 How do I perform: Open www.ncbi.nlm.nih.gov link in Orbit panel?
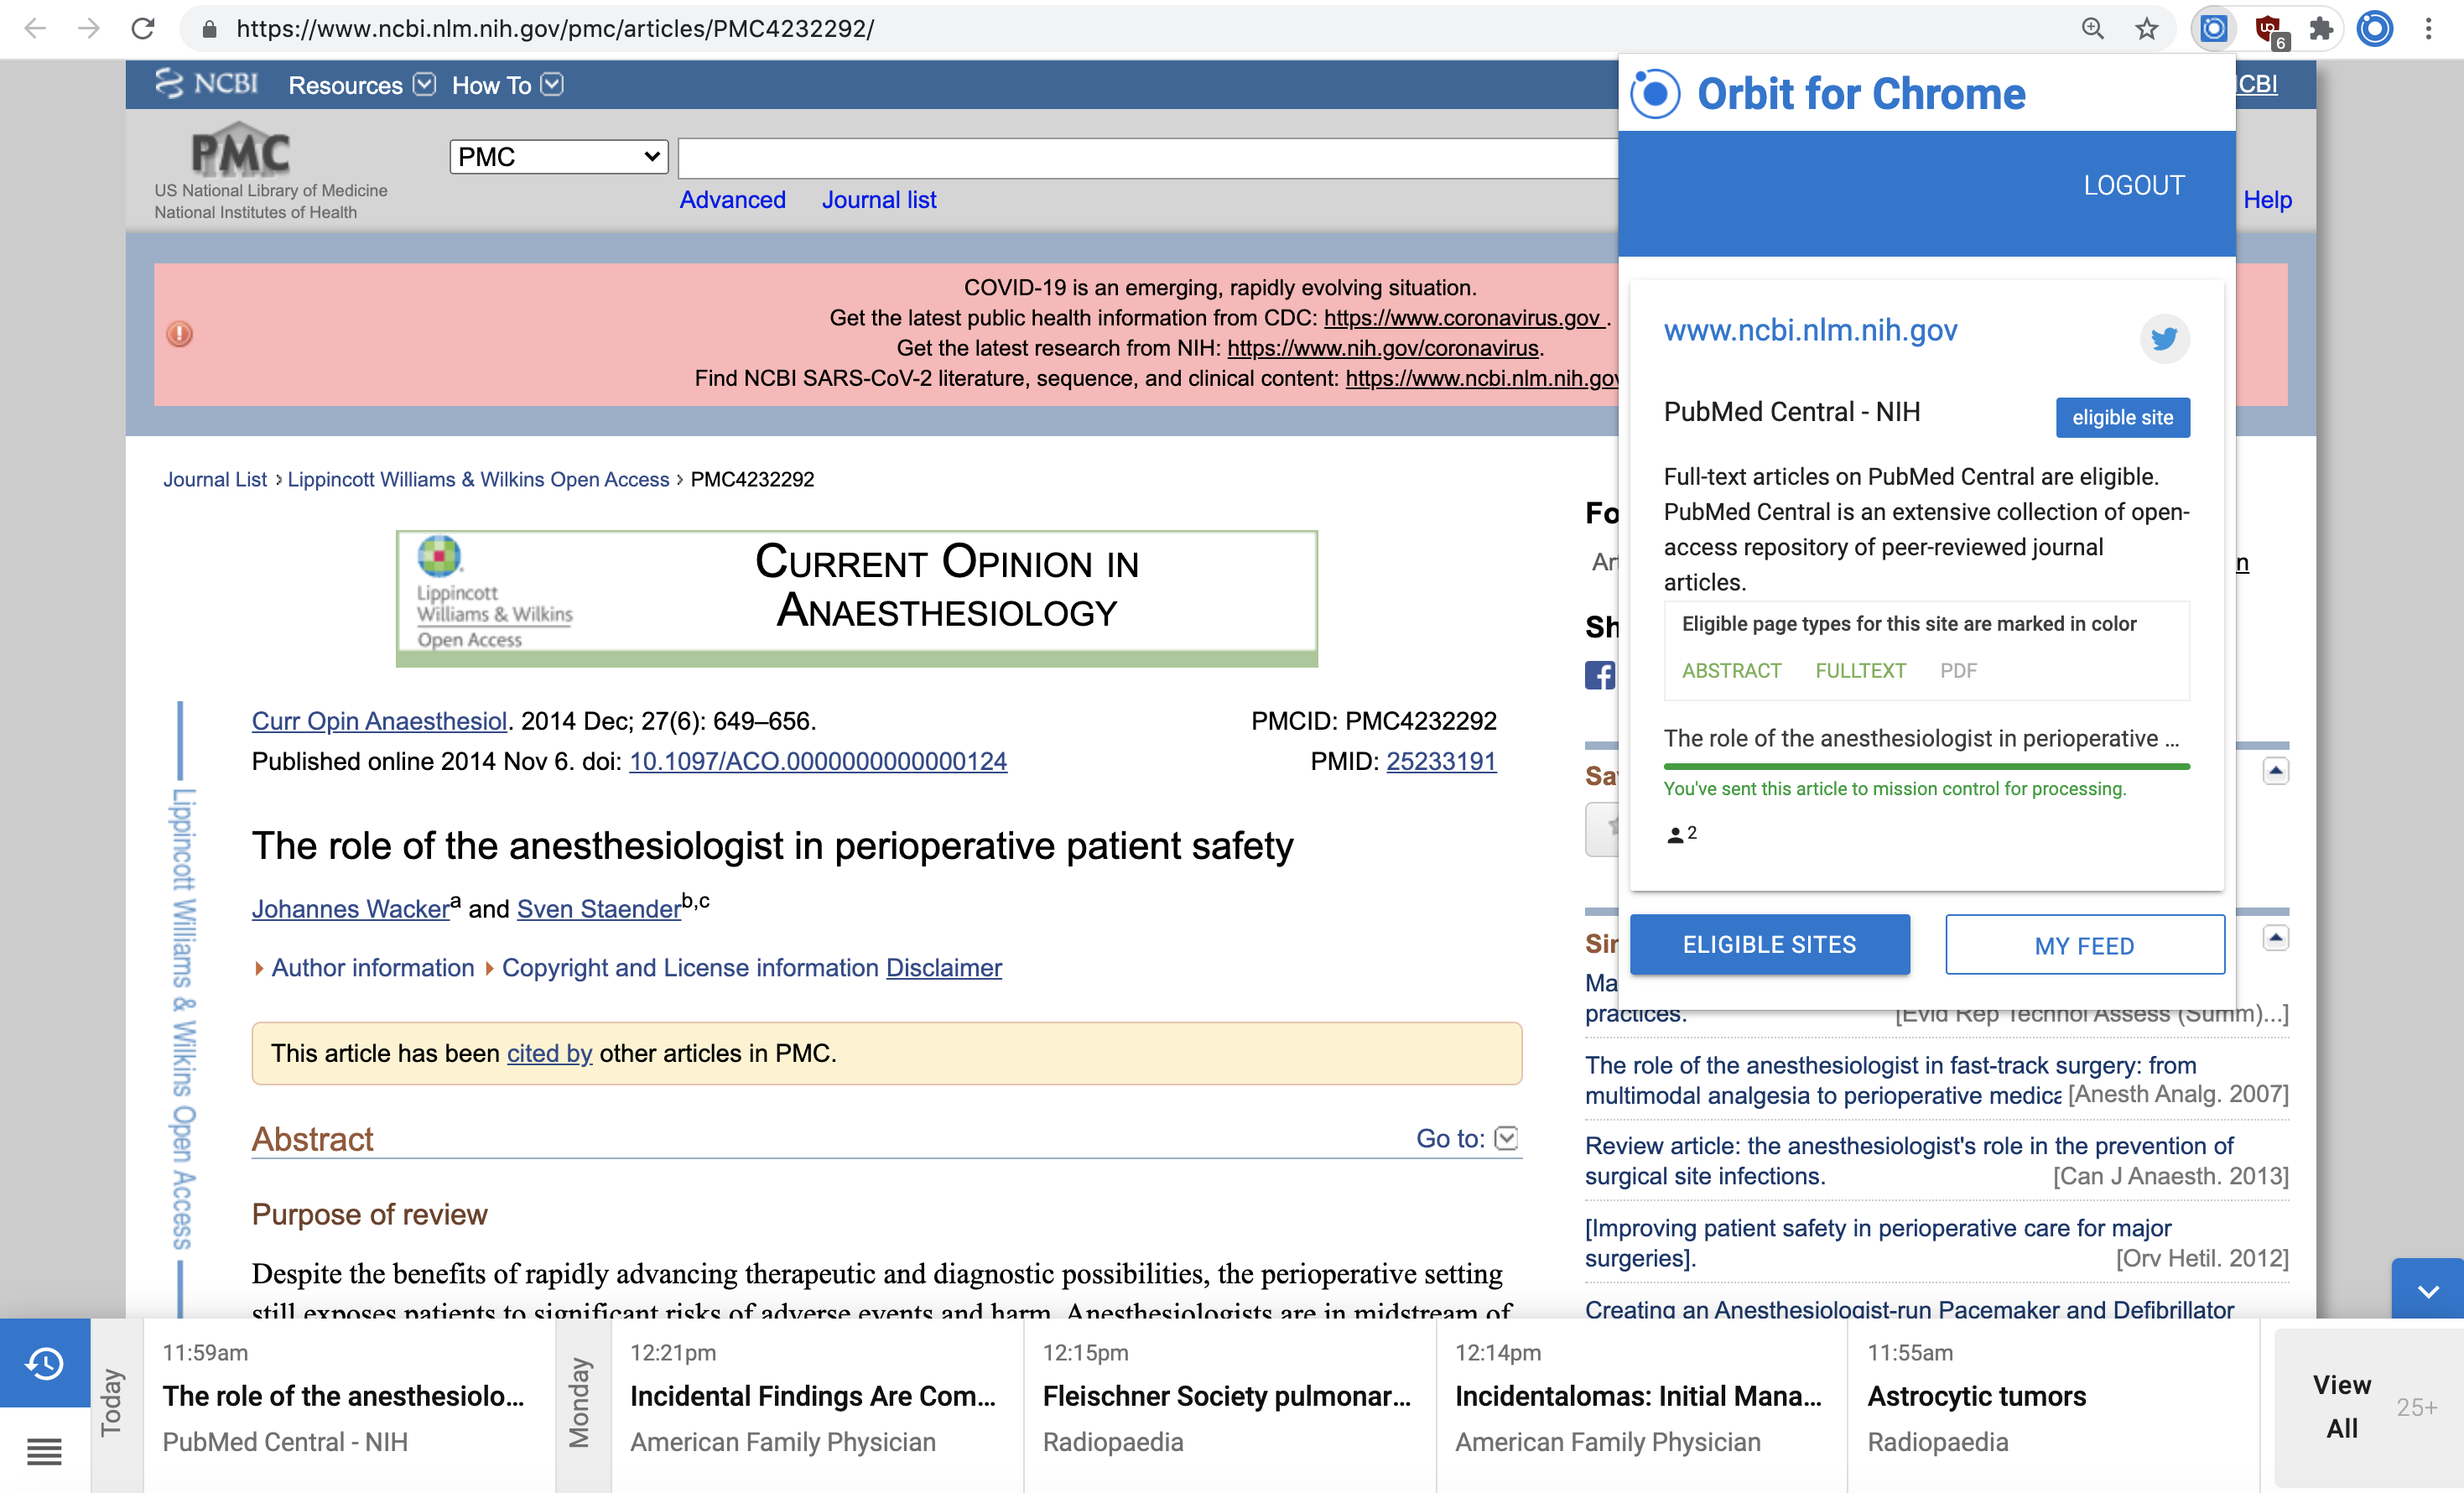tap(1810, 331)
